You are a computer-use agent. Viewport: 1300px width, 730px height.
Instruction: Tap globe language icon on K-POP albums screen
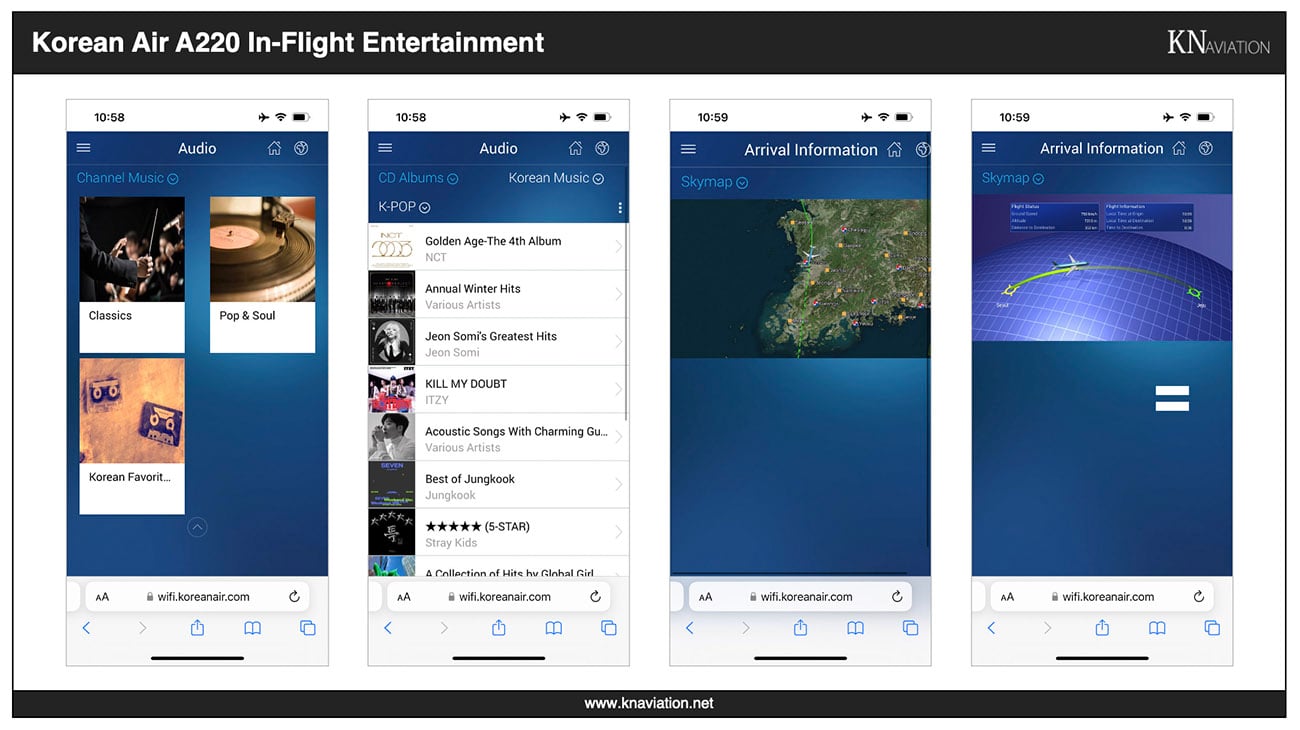click(x=602, y=148)
